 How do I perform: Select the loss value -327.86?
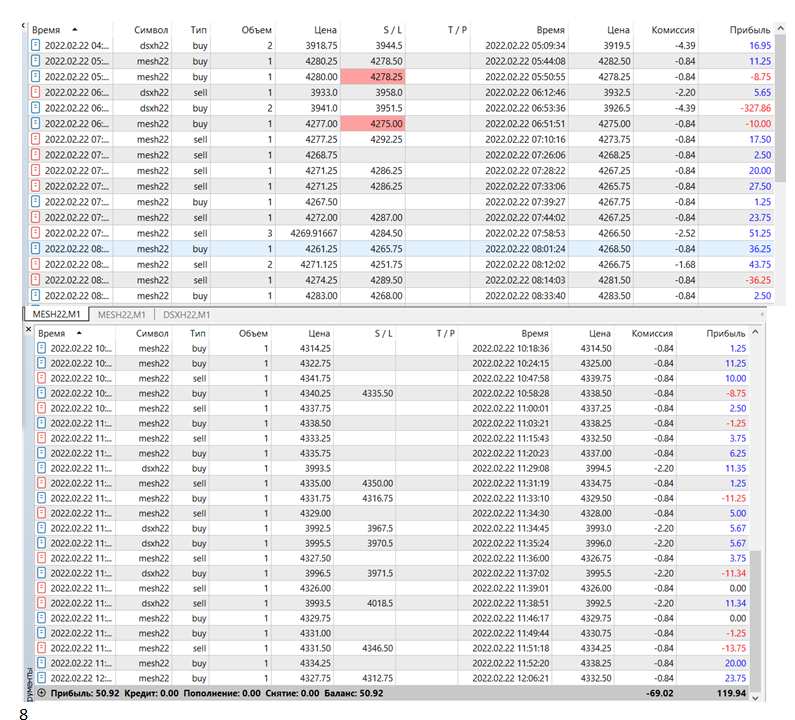755,108
